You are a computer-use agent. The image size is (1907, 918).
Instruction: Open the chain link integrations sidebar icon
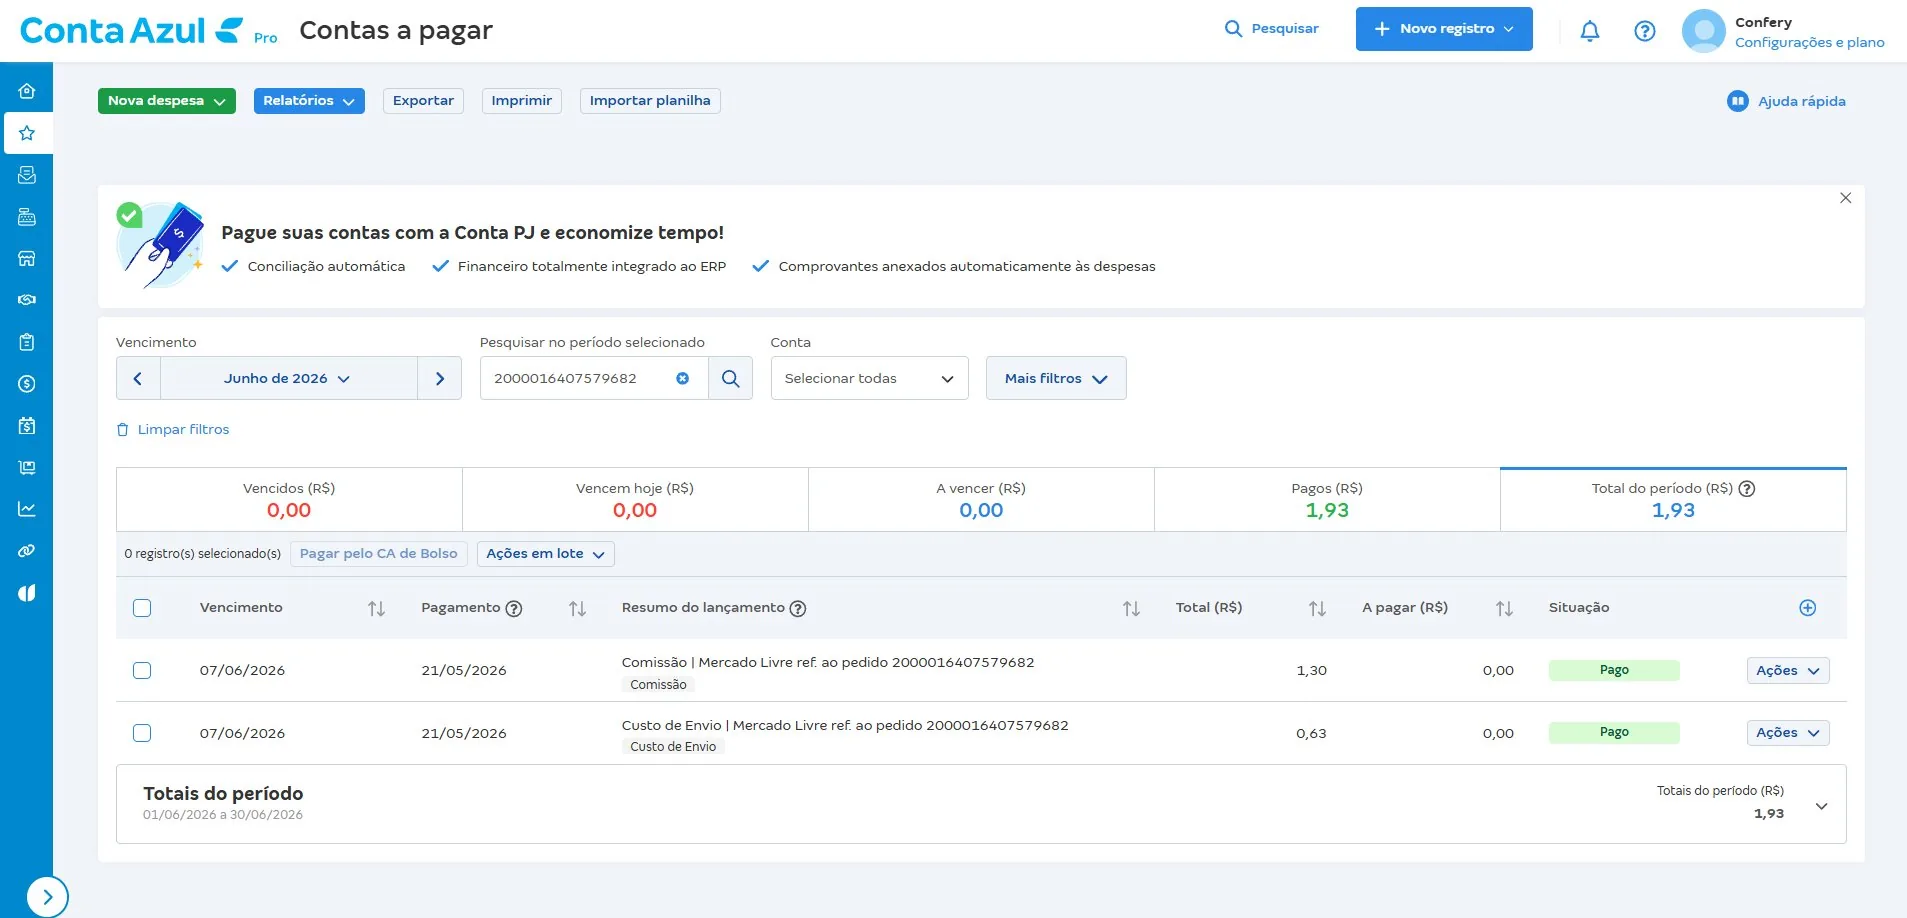(x=27, y=551)
